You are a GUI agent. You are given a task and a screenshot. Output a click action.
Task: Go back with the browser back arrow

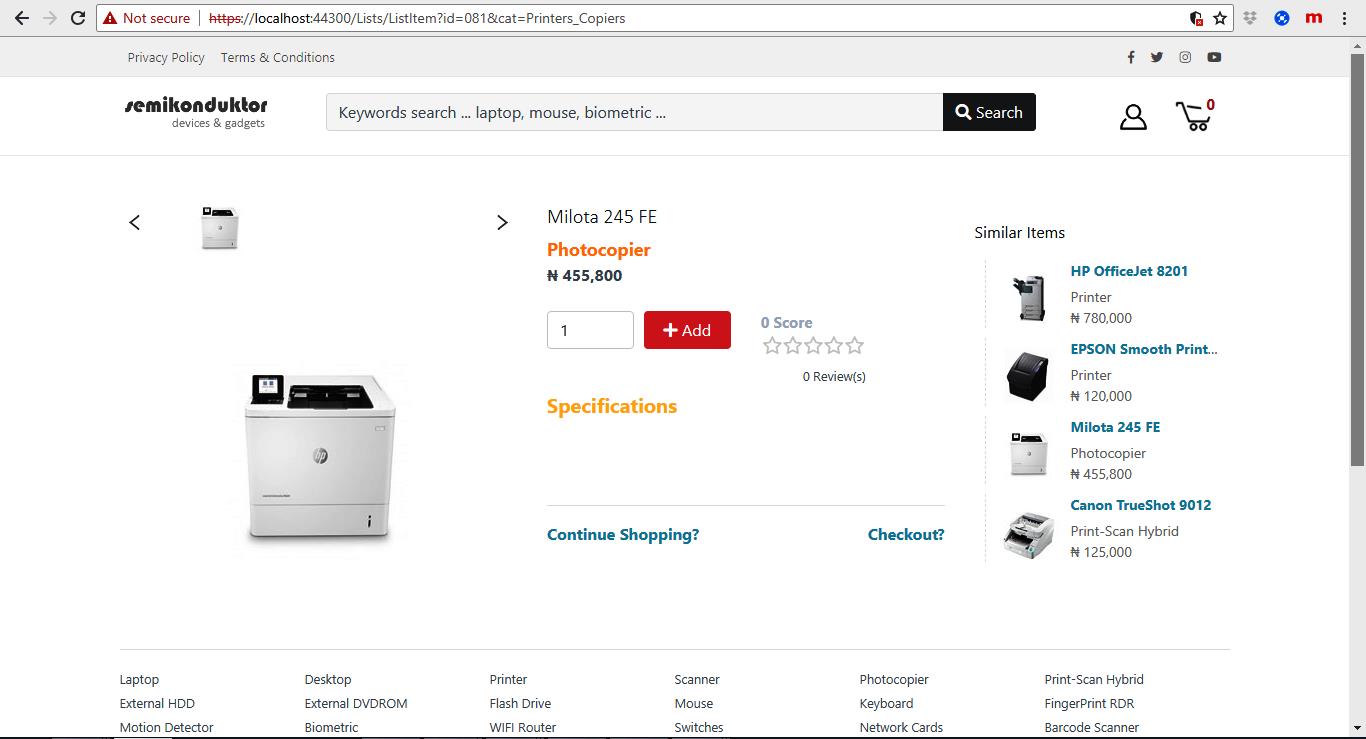coord(21,18)
